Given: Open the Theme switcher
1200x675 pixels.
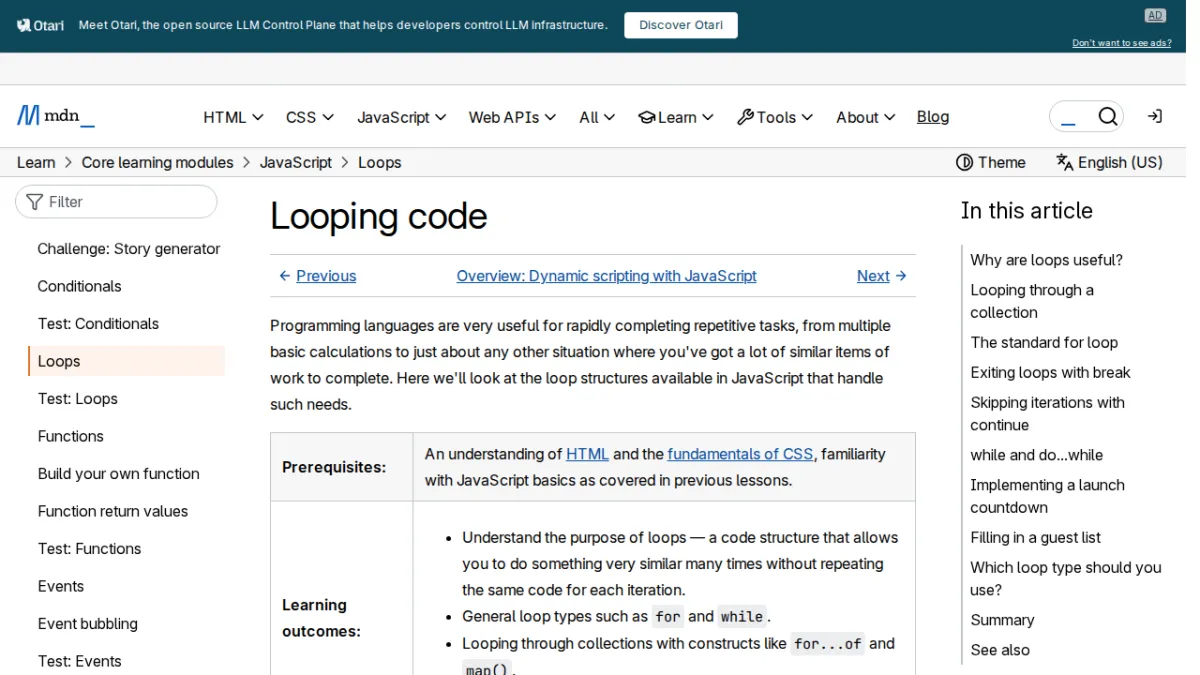Looking at the screenshot, I should click(x=991, y=162).
